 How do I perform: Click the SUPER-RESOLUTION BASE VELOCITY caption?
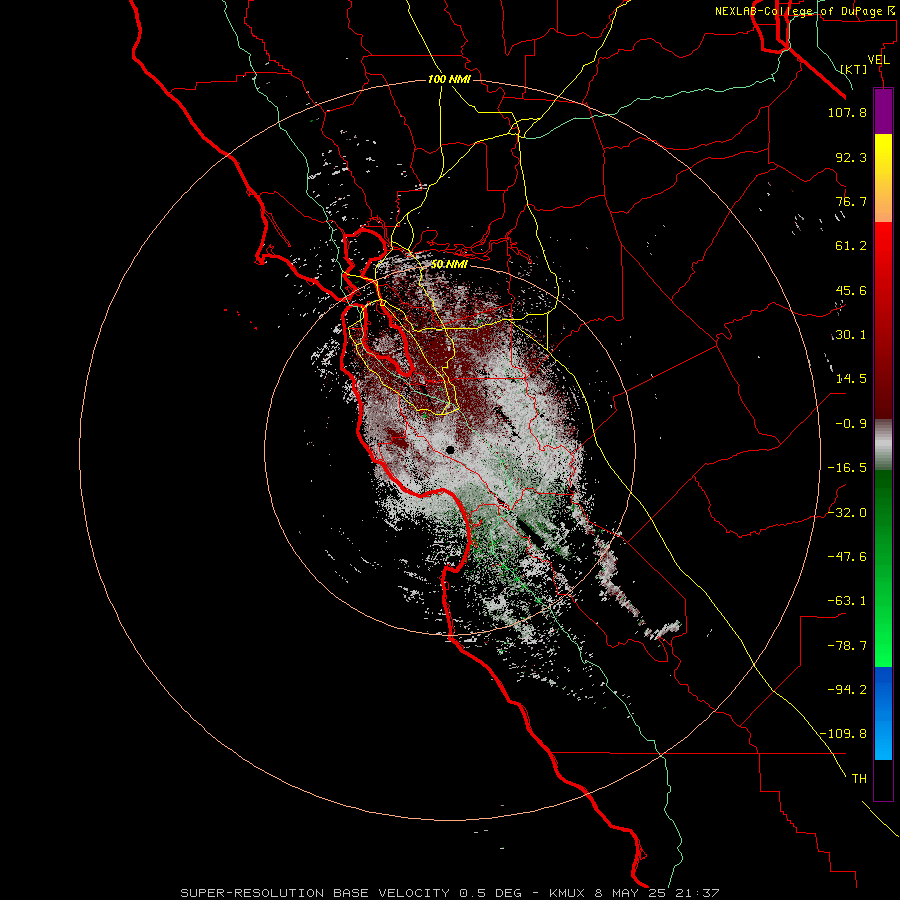(x=316, y=893)
